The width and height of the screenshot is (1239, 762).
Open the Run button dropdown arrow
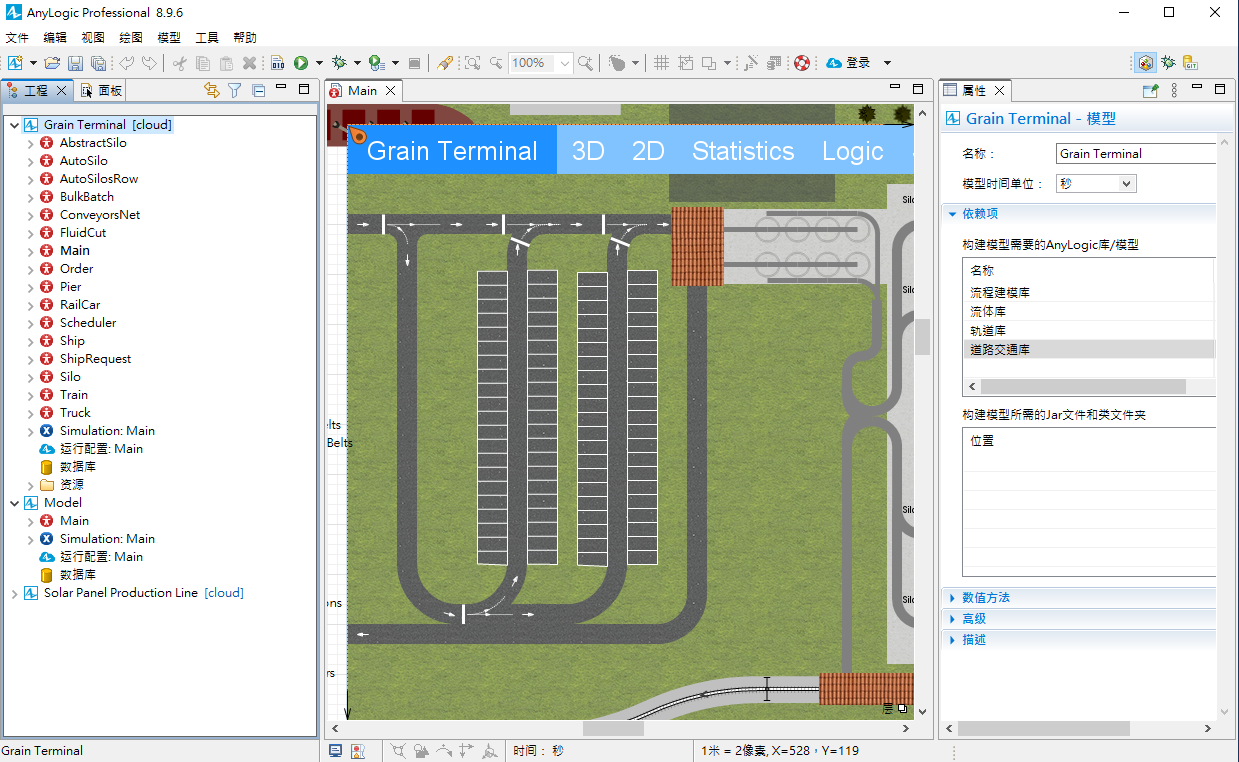[319, 63]
